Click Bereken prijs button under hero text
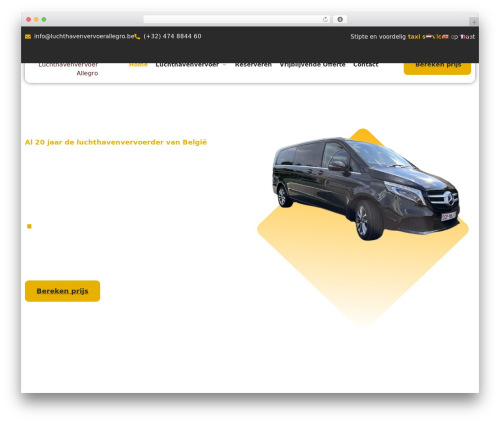 point(62,291)
